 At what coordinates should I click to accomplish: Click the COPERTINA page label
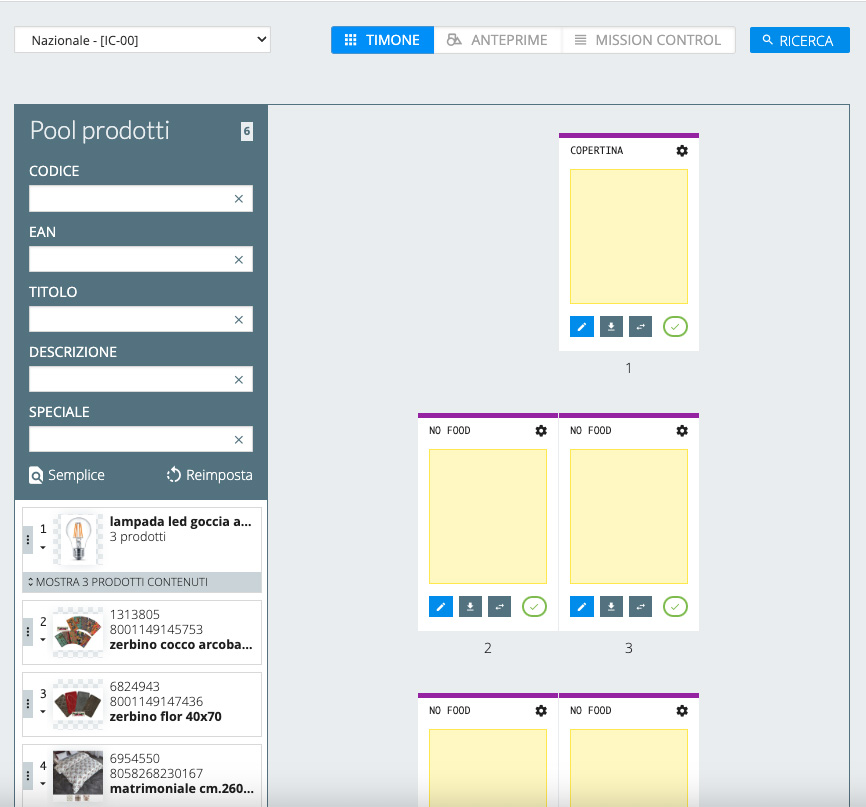tap(596, 150)
